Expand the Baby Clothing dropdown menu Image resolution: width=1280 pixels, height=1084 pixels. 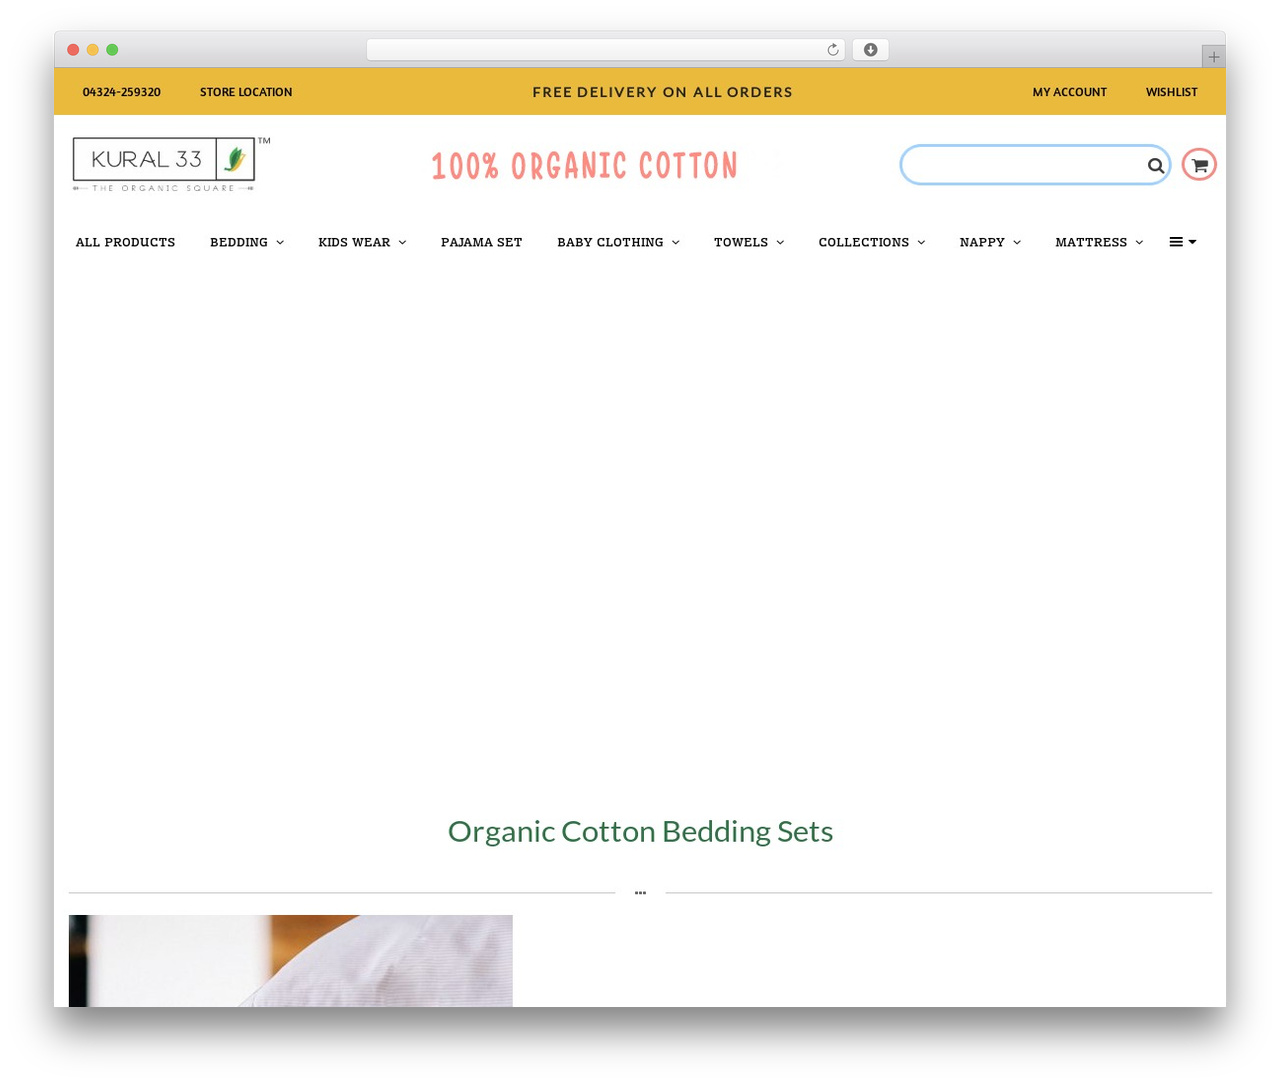pyautogui.click(x=618, y=242)
